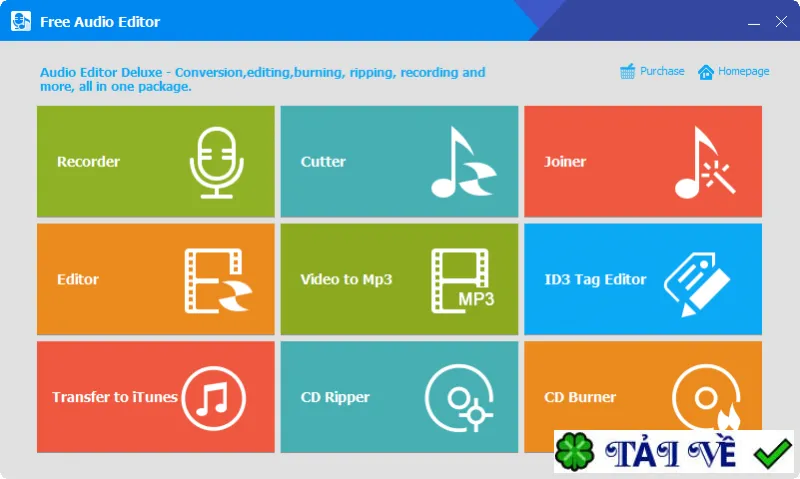
Task: Open the Recorder microphone icon
Action: point(217,162)
